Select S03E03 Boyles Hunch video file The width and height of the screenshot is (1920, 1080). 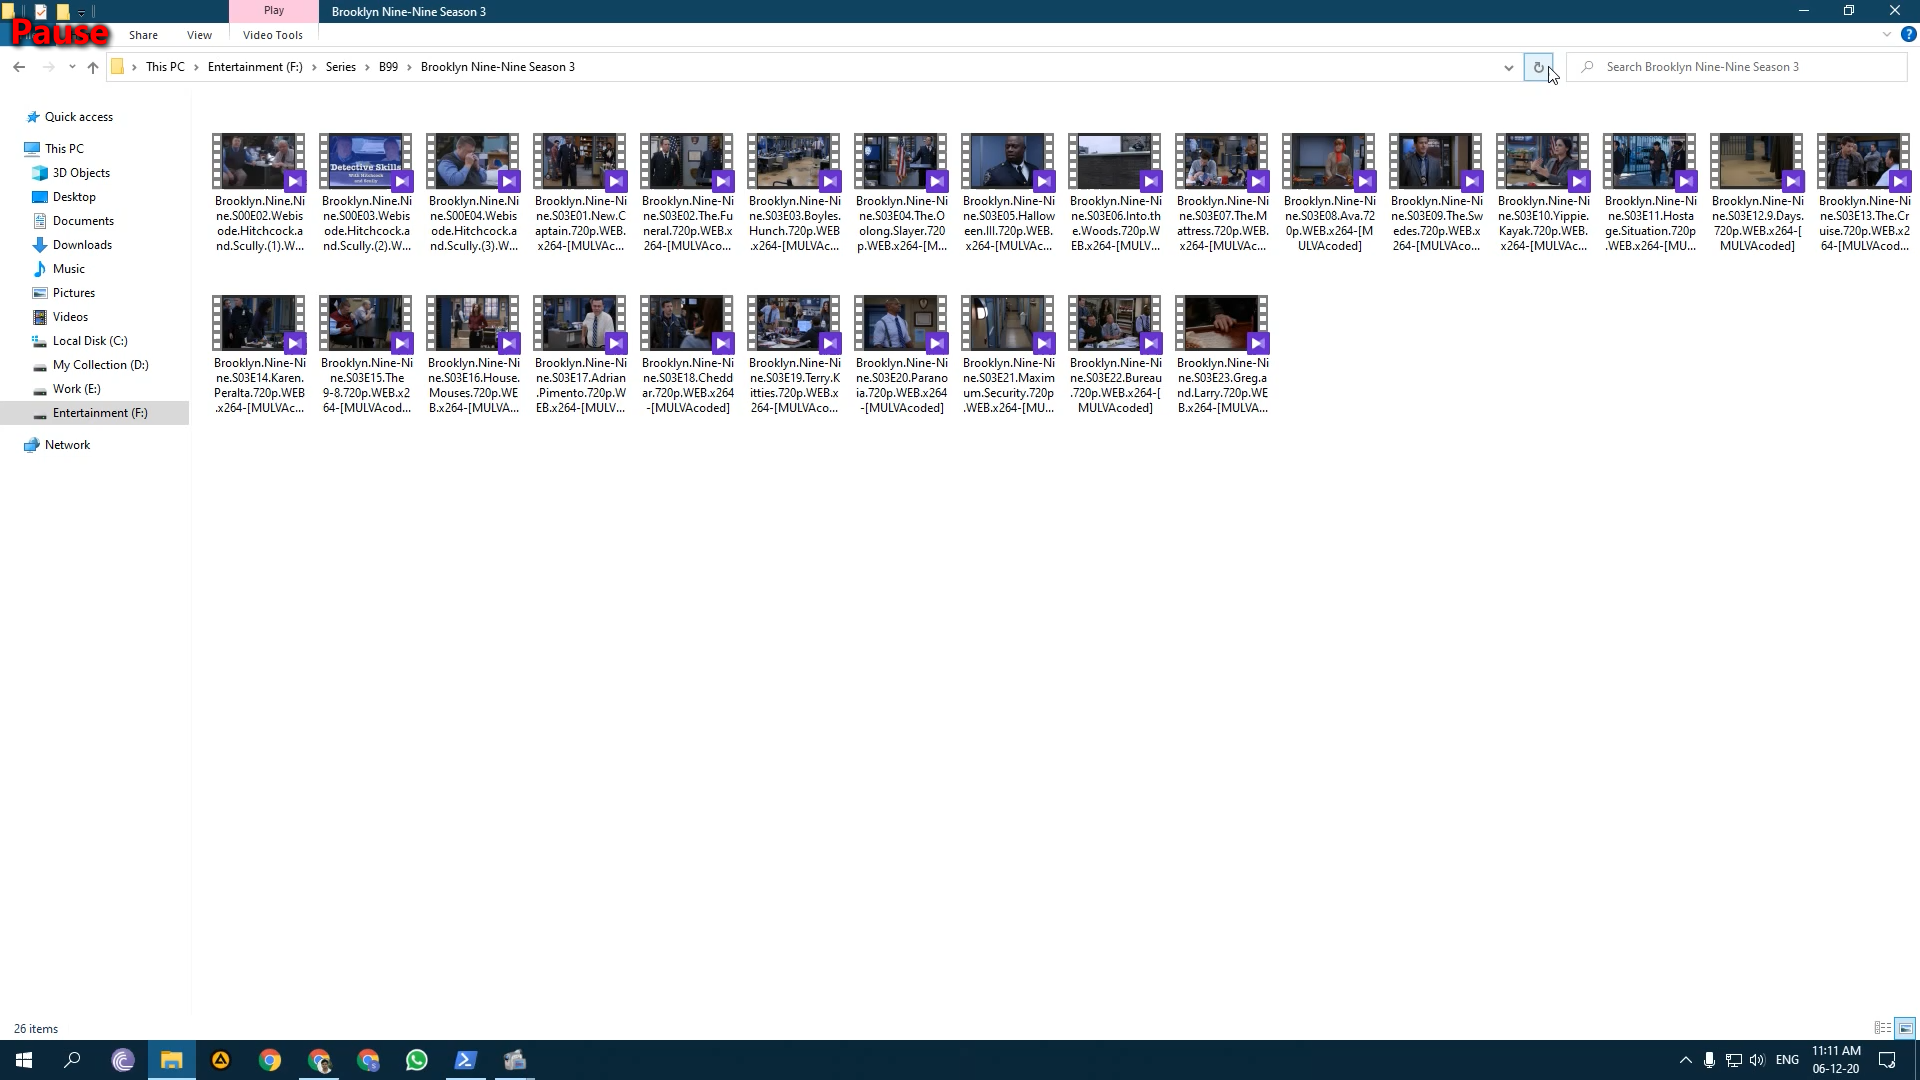[794, 193]
